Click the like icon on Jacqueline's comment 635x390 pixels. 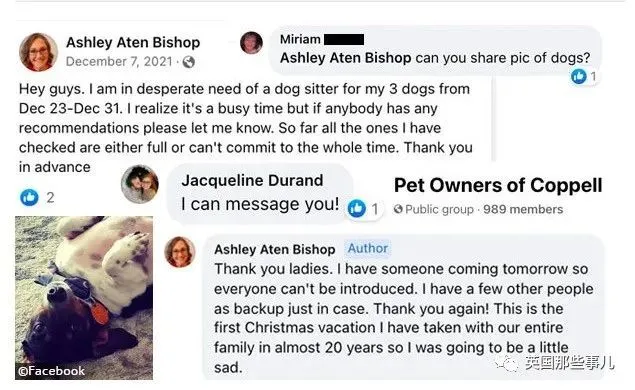click(x=357, y=209)
